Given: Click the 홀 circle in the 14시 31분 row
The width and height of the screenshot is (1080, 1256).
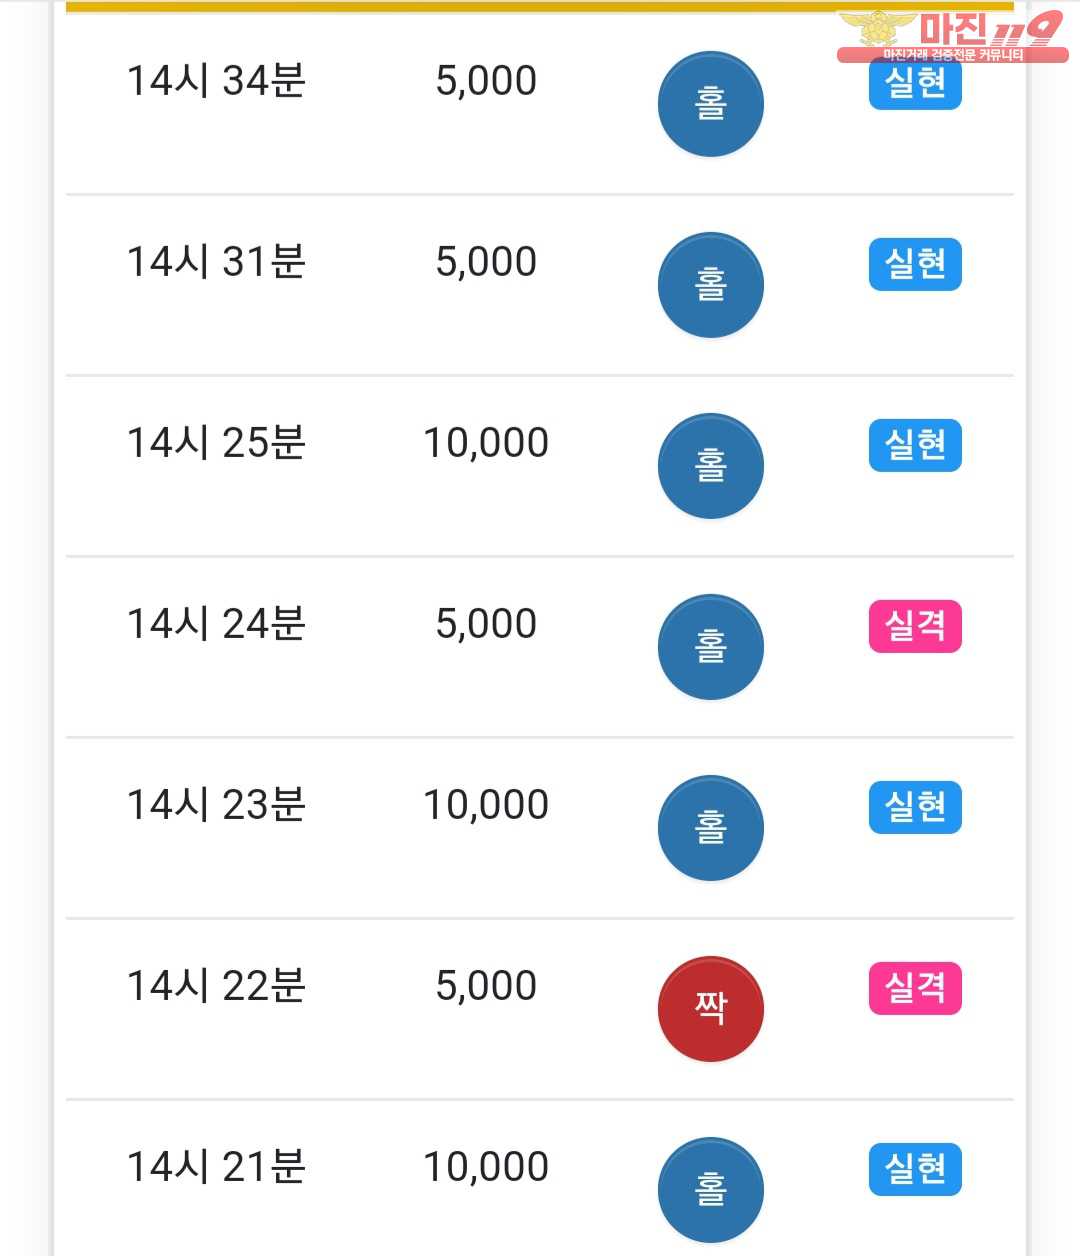Looking at the screenshot, I should [710, 285].
